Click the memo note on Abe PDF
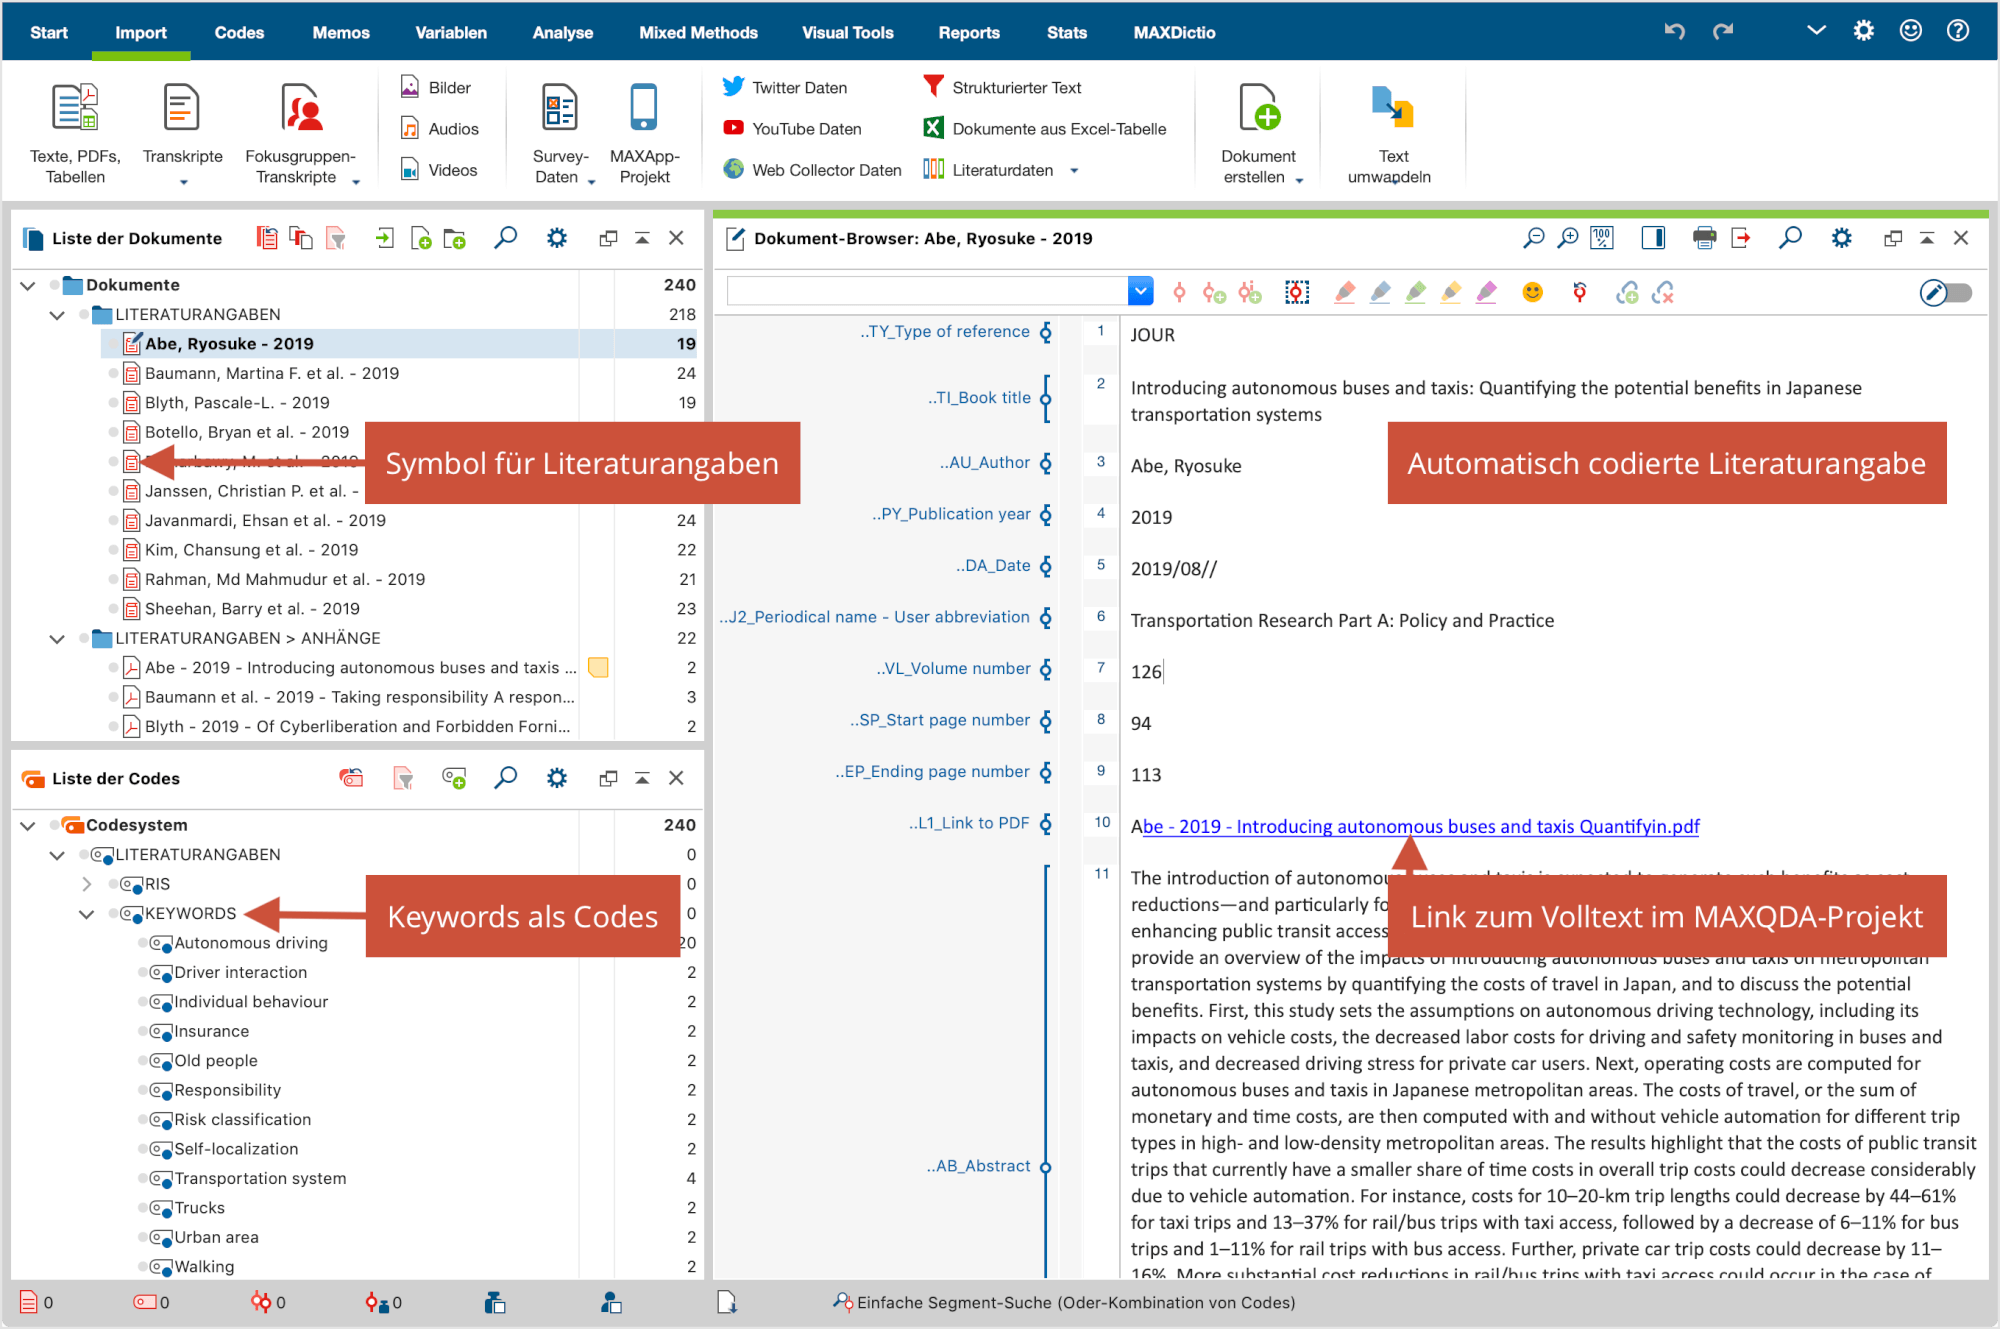The height and width of the screenshot is (1329, 2000). (x=598, y=667)
